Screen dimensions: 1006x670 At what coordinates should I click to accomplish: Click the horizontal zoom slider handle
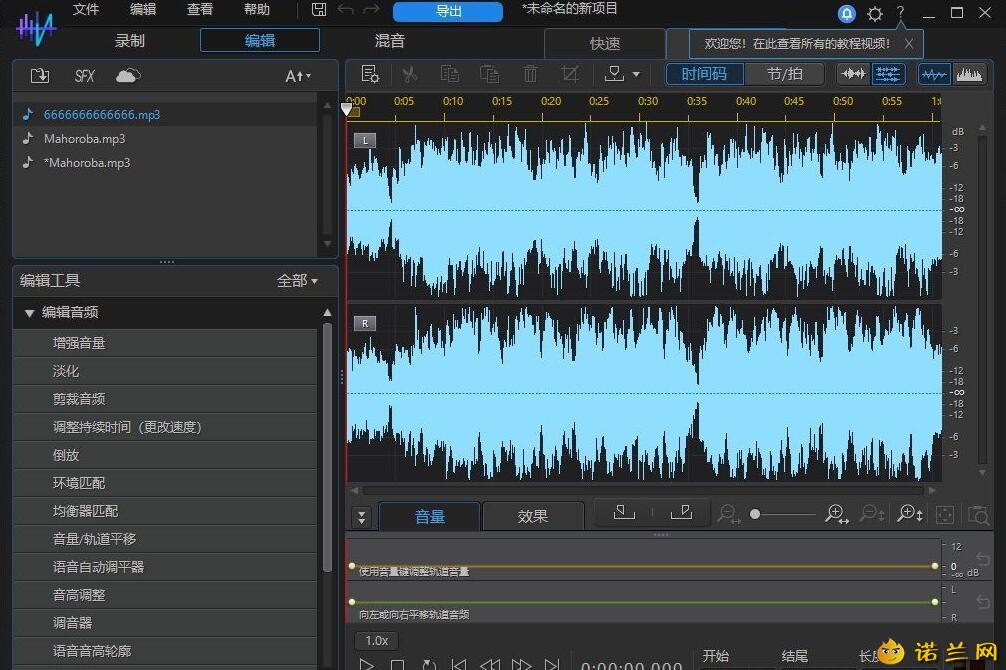[755, 514]
